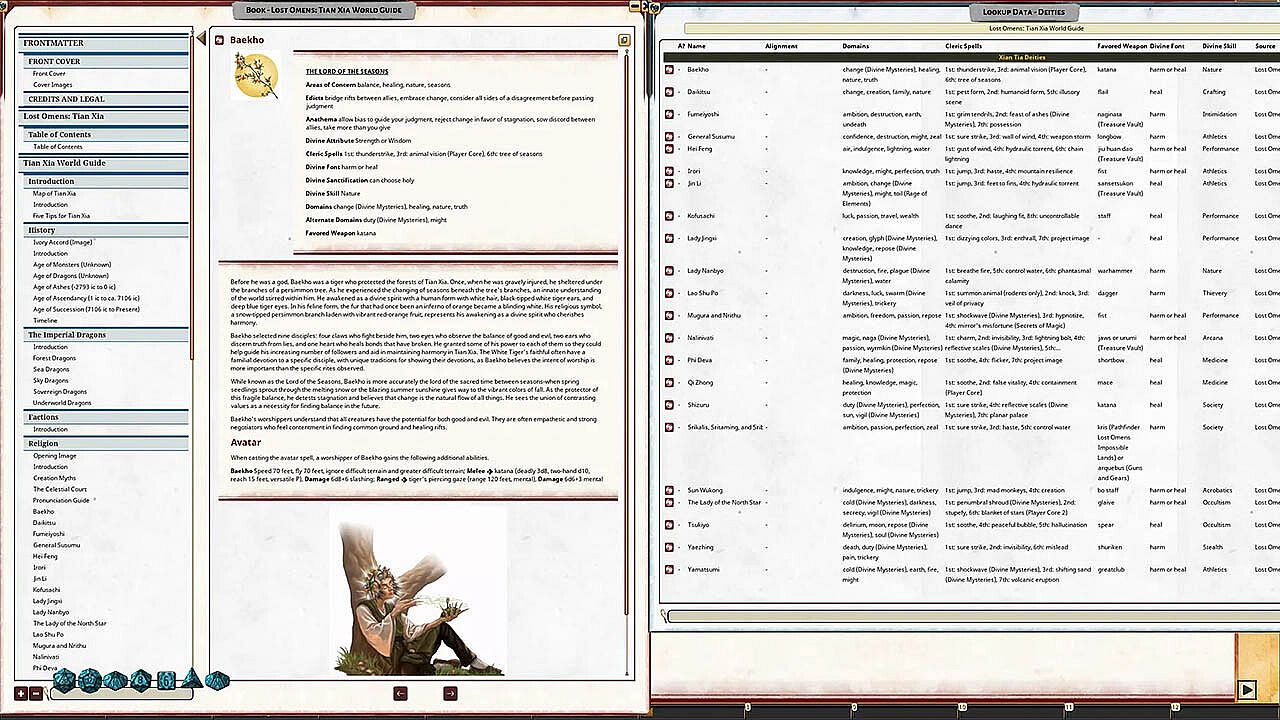Open Ivory Accord (Image) entry
The image size is (1280, 720).
click(63, 242)
